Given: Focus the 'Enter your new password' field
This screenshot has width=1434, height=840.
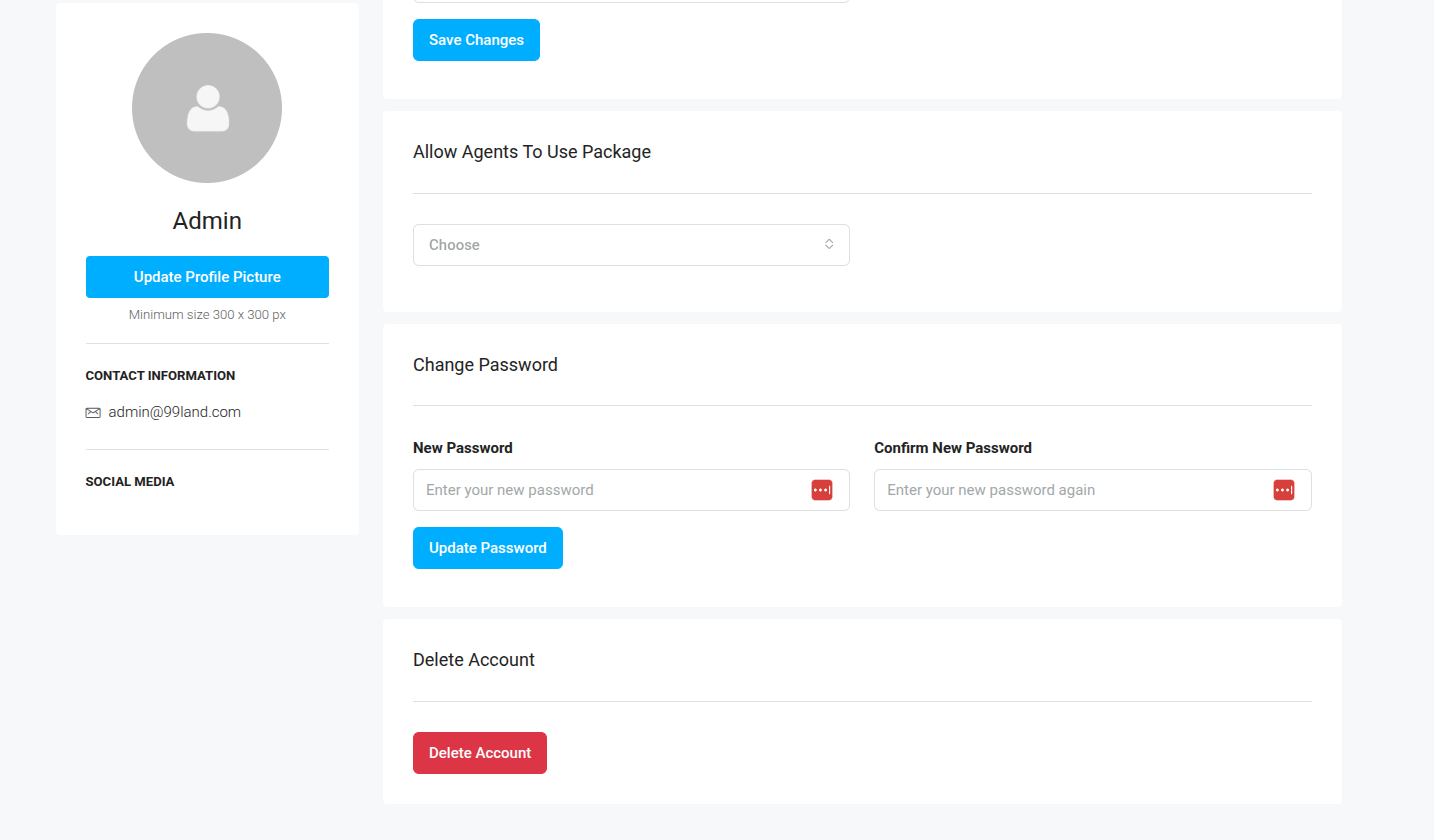Looking at the screenshot, I should (x=610, y=490).
